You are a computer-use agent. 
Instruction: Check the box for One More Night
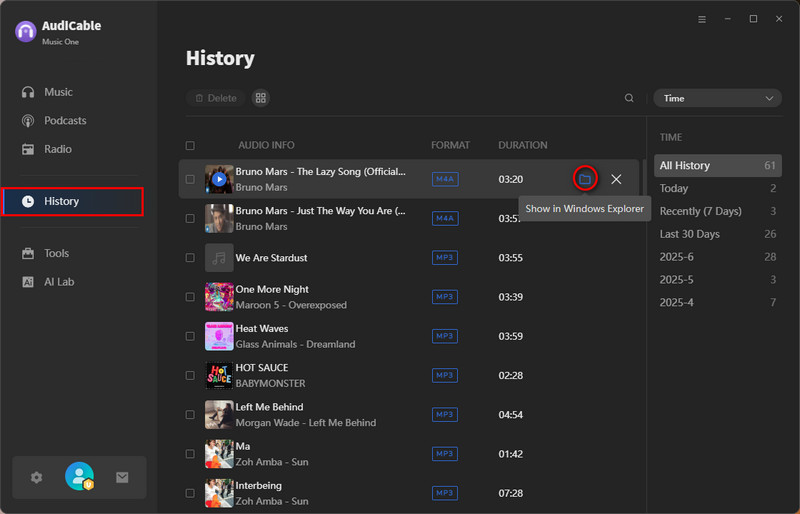pyautogui.click(x=190, y=297)
